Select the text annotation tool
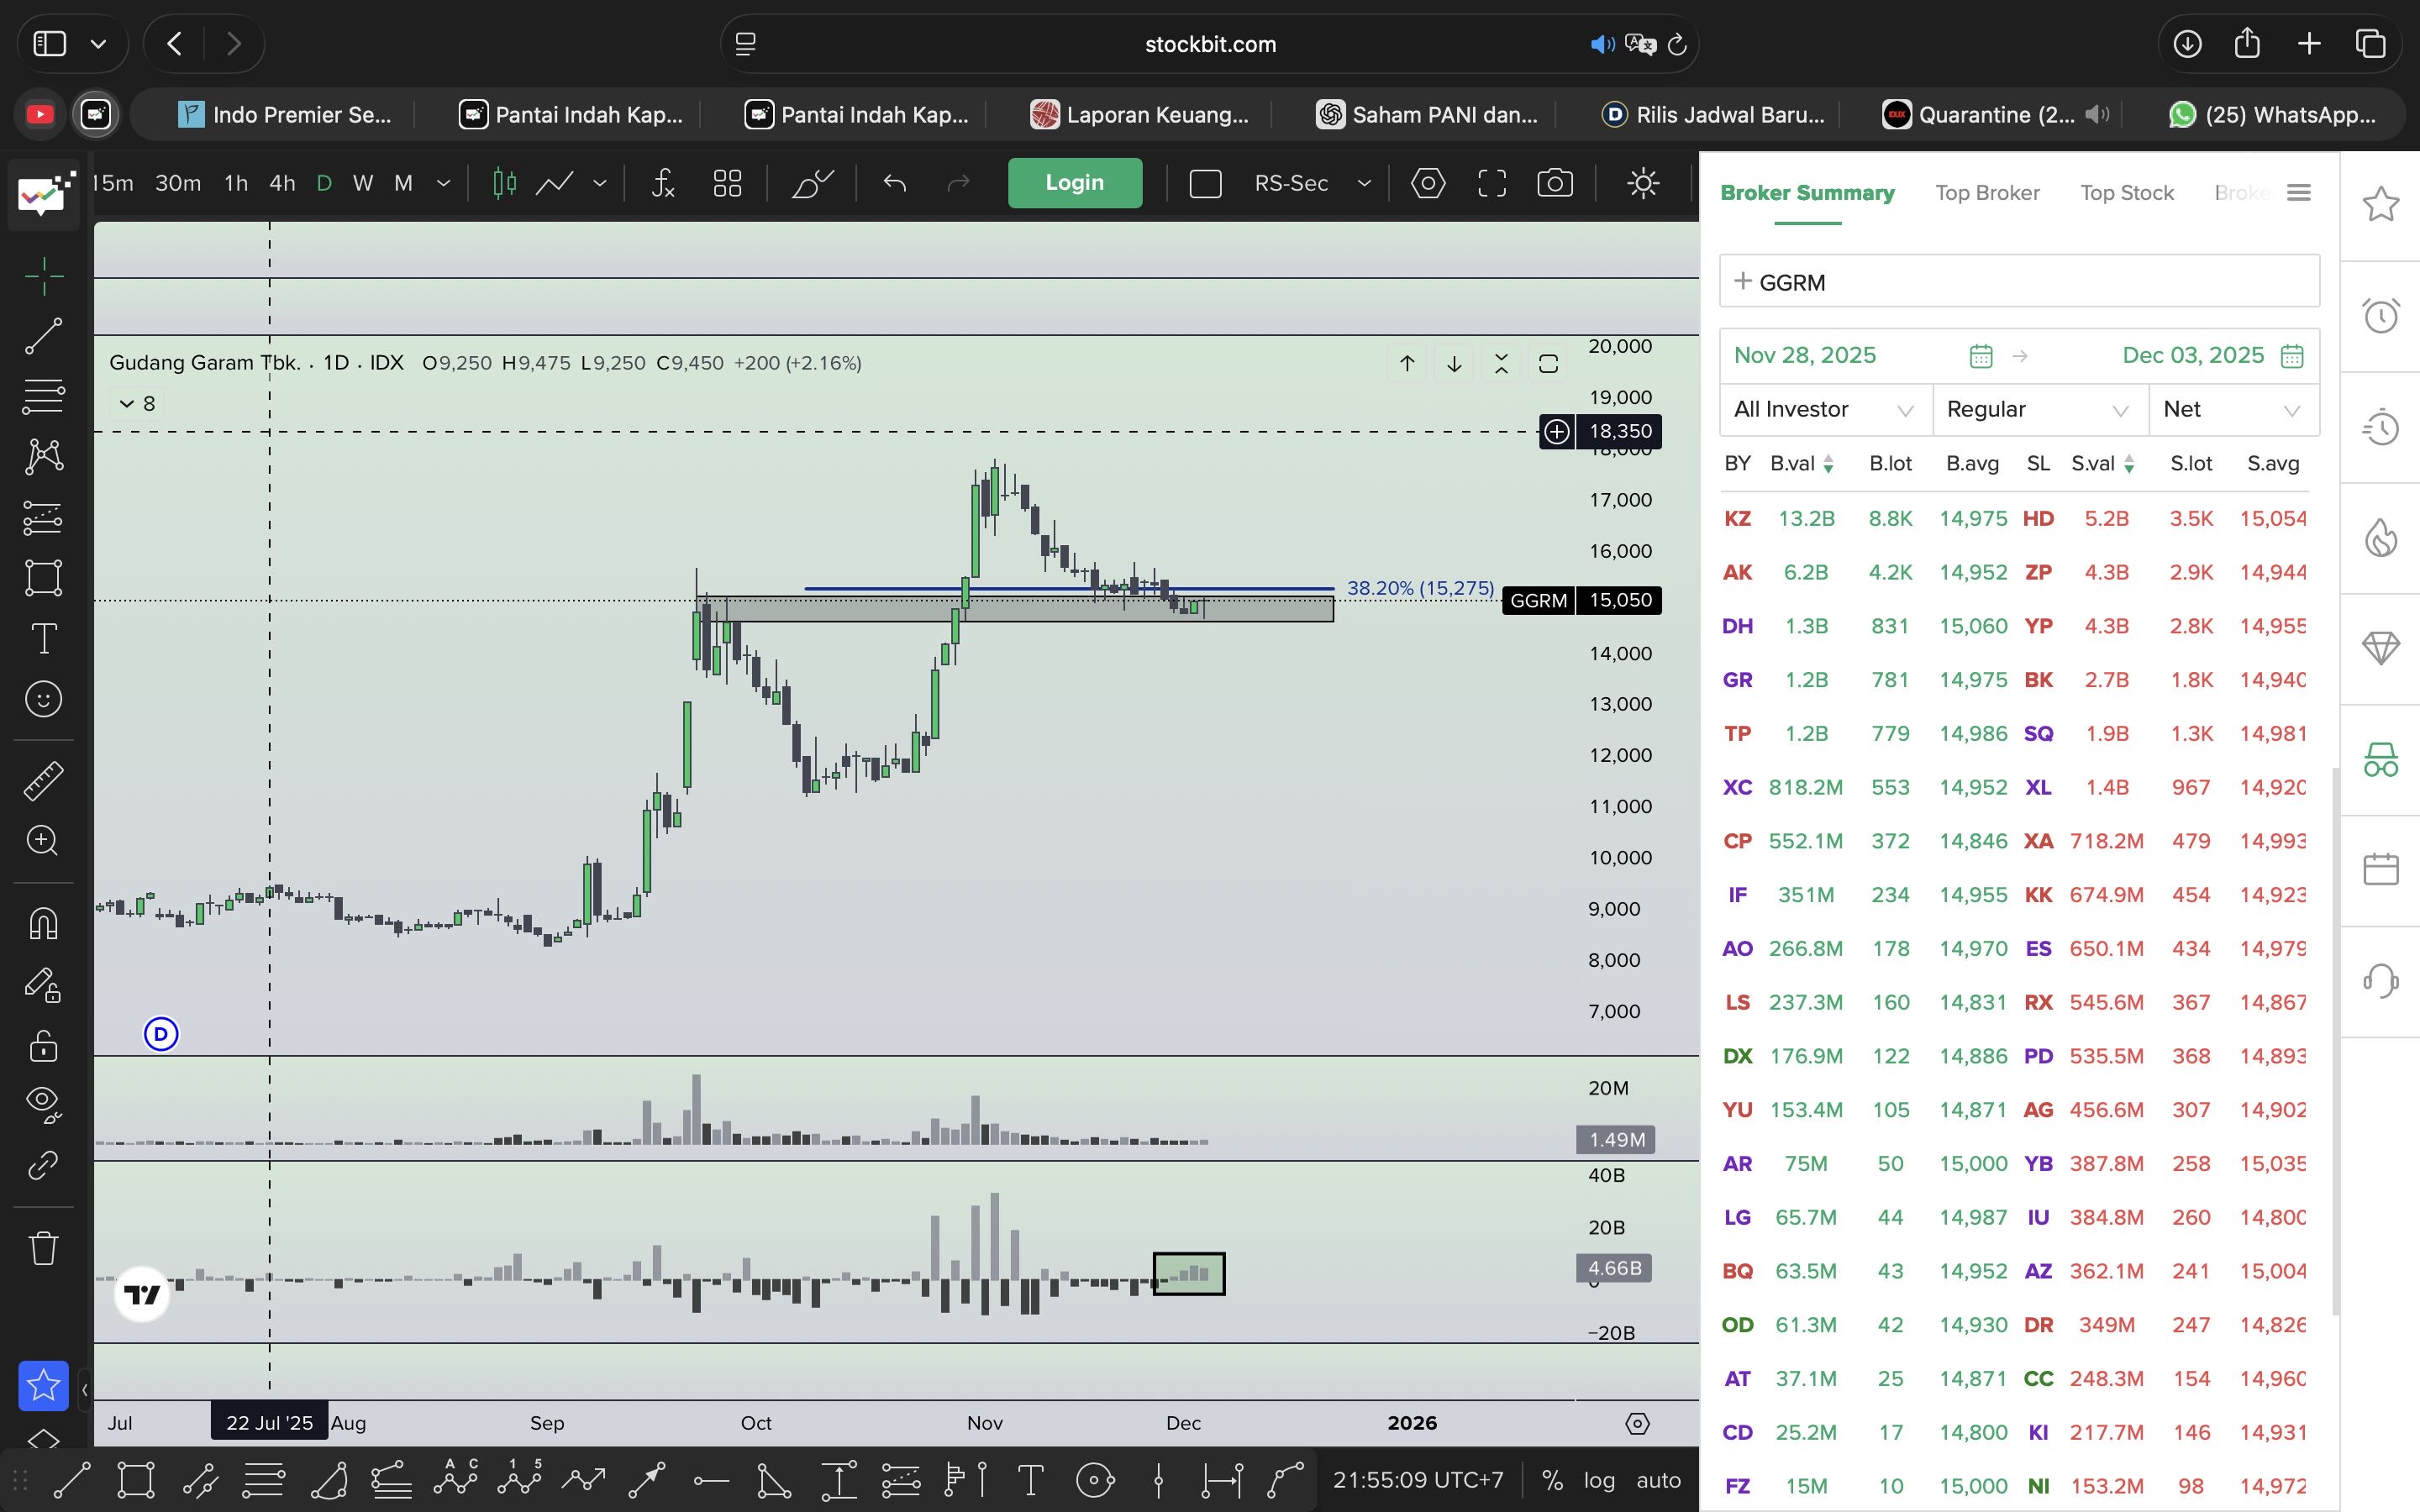The width and height of the screenshot is (2420, 1512). coord(43,638)
